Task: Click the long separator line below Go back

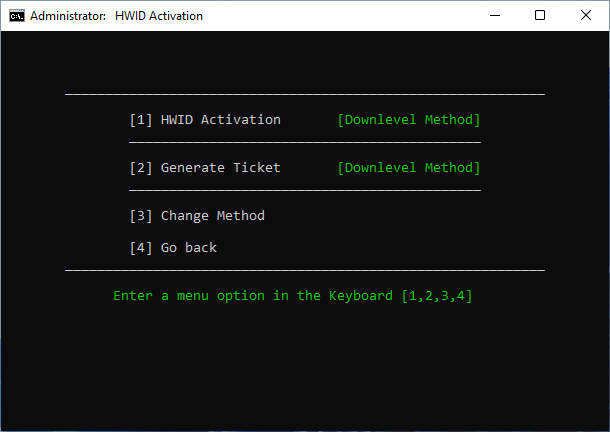Action: [x=304, y=270]
